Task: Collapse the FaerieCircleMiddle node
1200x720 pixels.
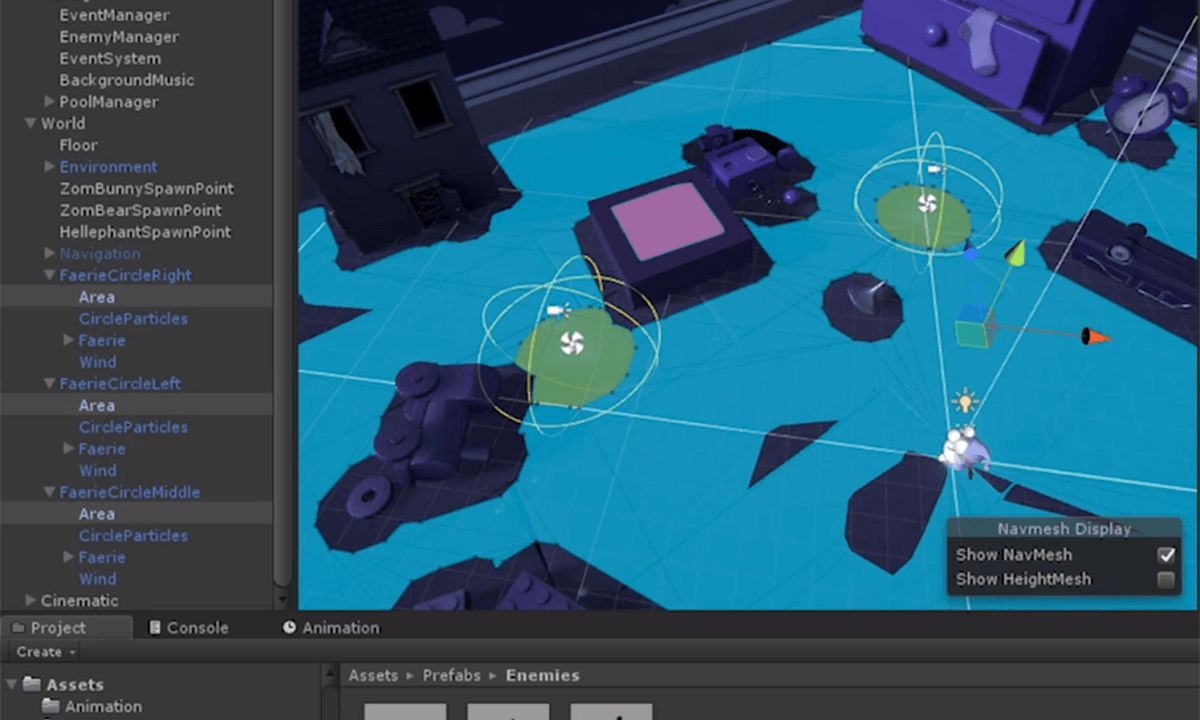Action: tap(49, 492)
